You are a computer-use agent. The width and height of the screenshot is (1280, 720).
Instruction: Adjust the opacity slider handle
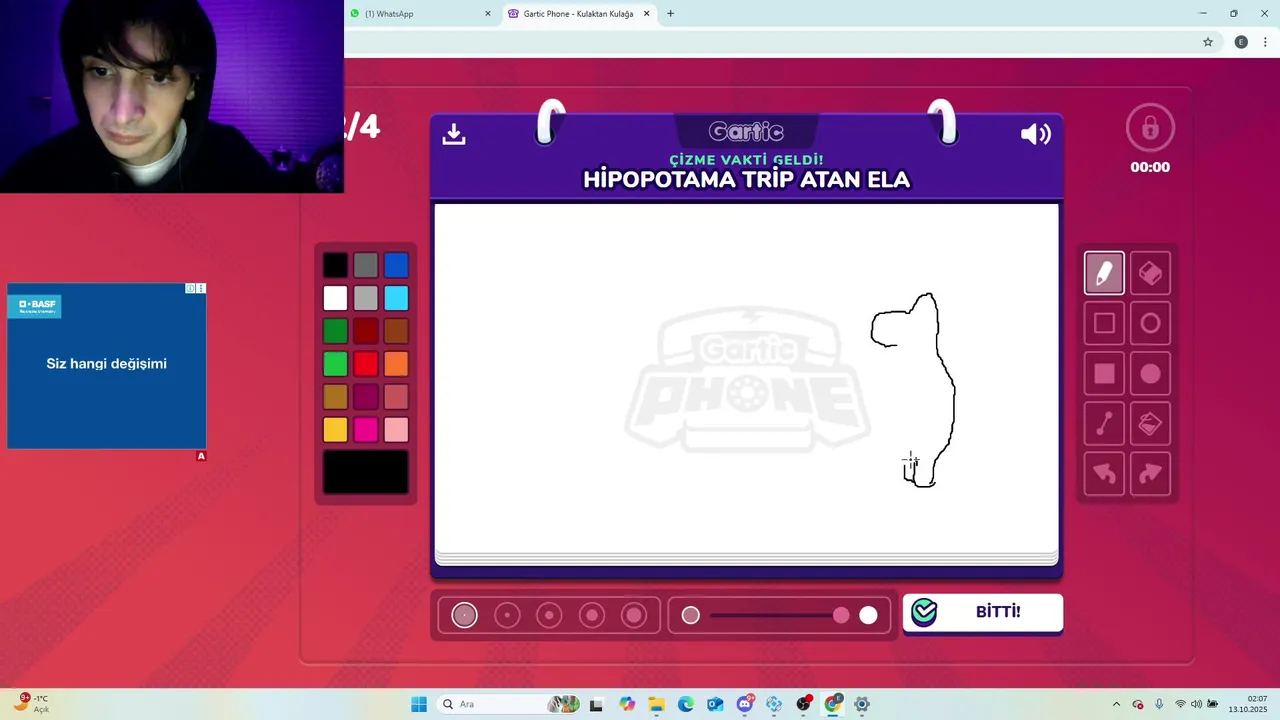[841, 615]
